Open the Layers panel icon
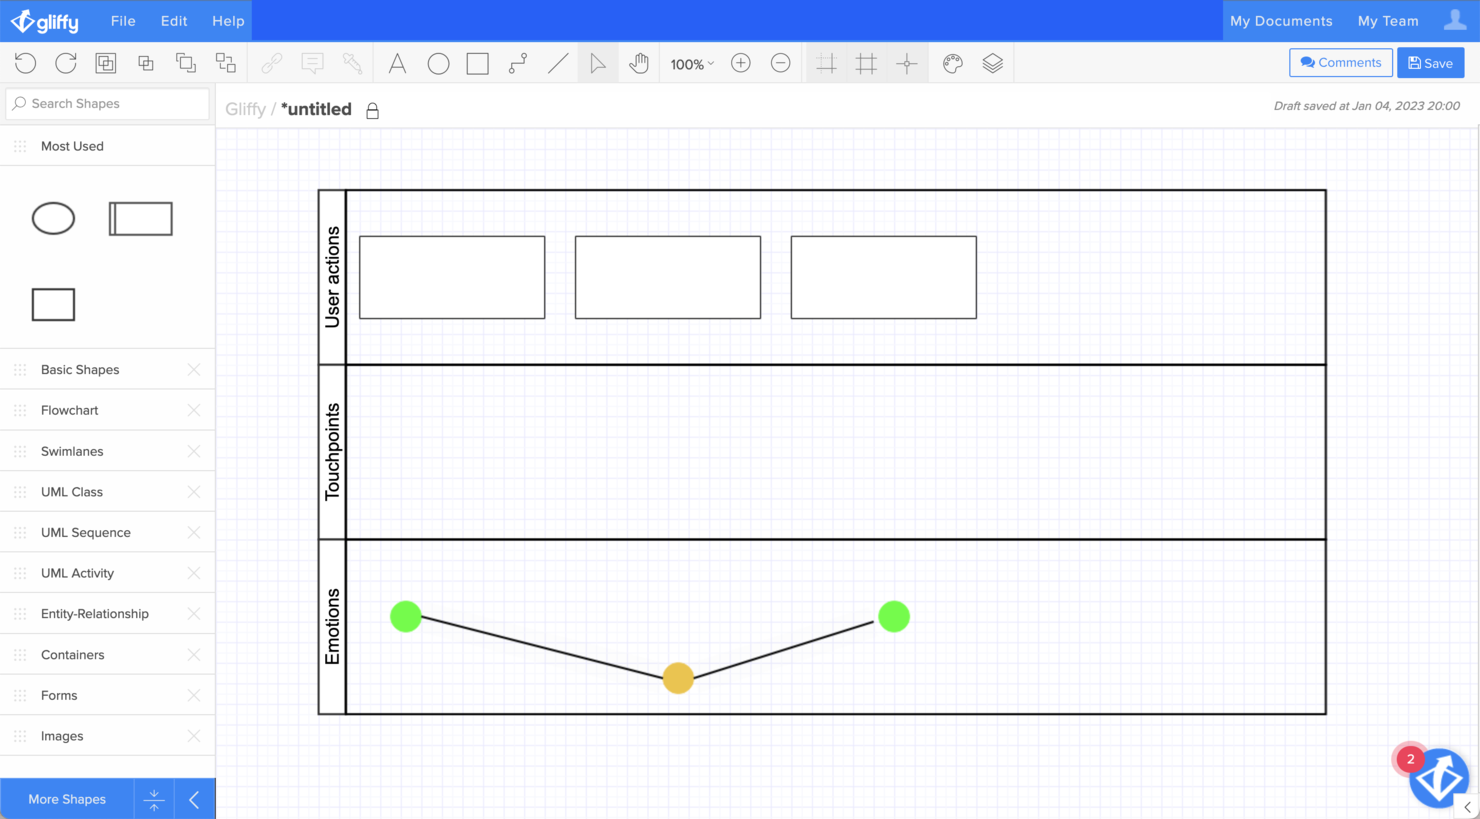This screenshot has height=819, width=1480. [x=992, y=63]
